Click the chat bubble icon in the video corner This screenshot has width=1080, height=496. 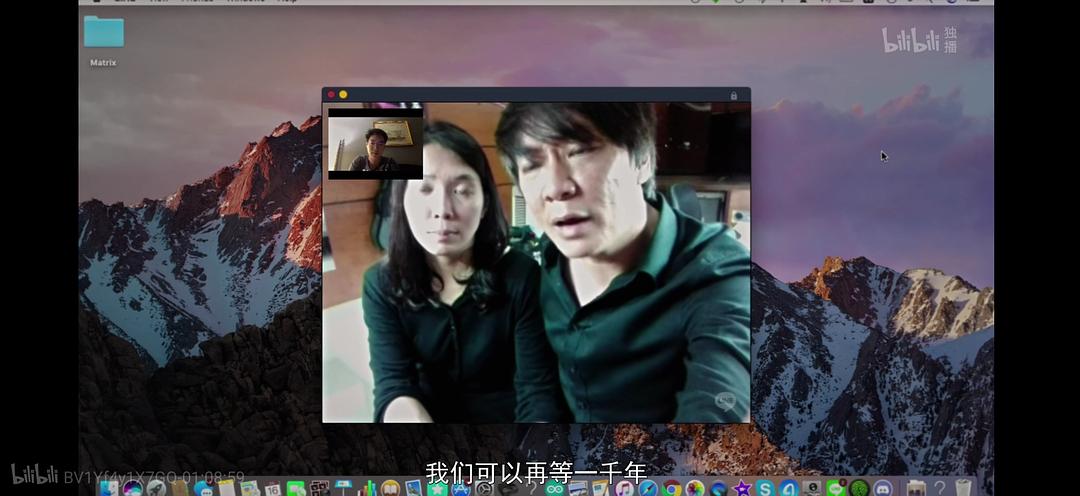point(725,403)
